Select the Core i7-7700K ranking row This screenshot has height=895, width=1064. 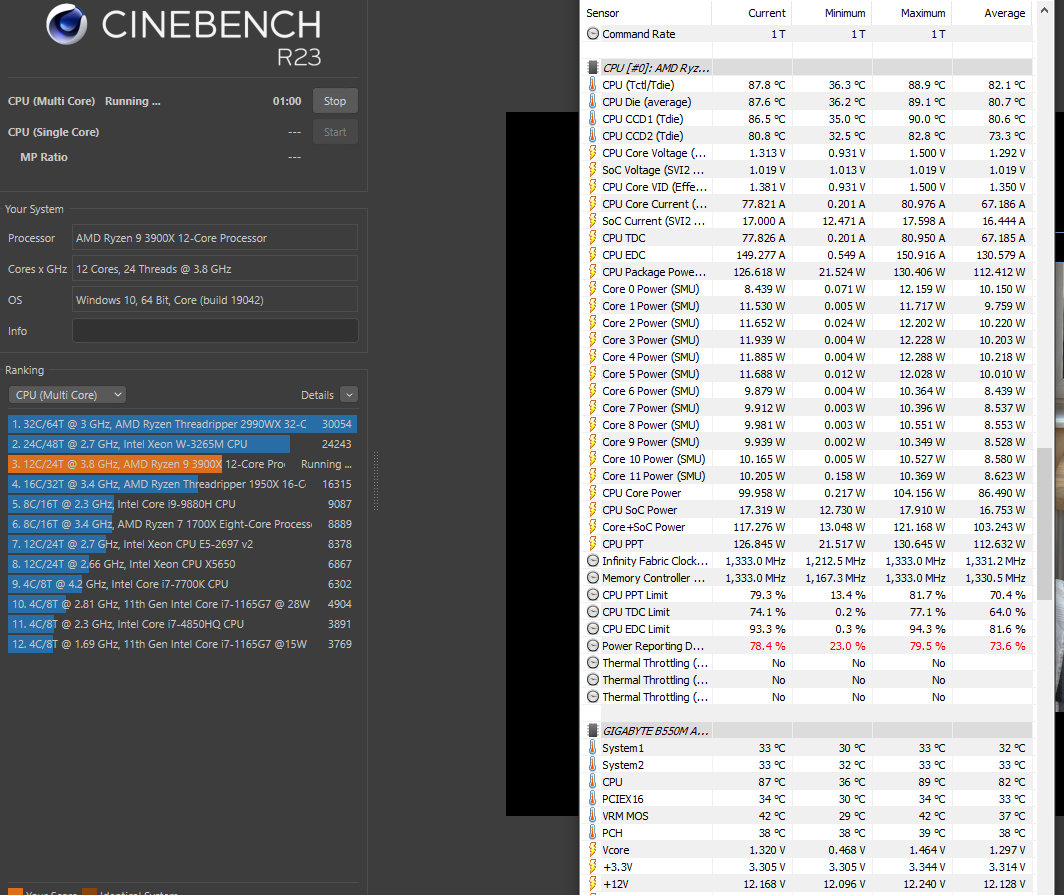(183, 584)
